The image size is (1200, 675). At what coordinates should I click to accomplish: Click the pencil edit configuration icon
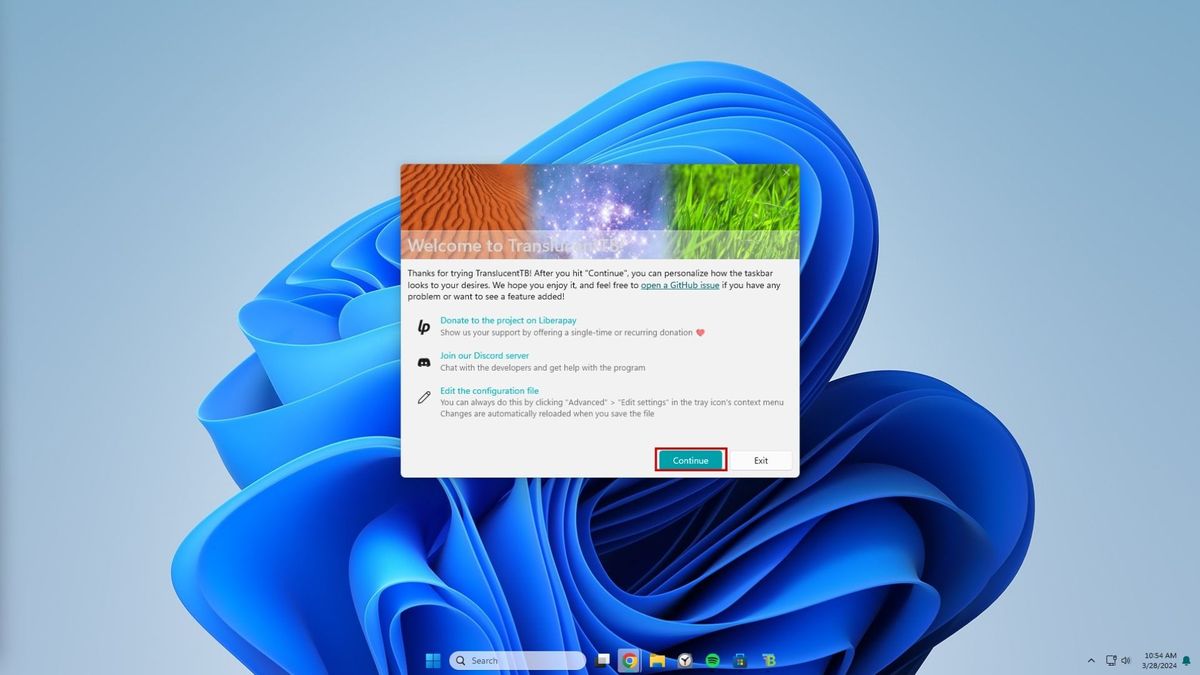[x=424, y=396]
